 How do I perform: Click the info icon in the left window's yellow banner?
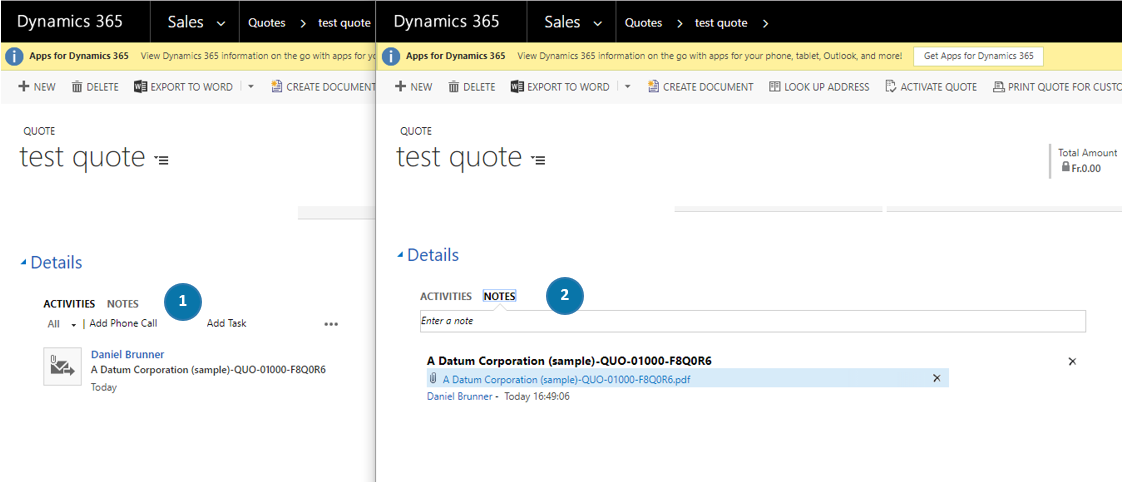(x=15, y=56)
